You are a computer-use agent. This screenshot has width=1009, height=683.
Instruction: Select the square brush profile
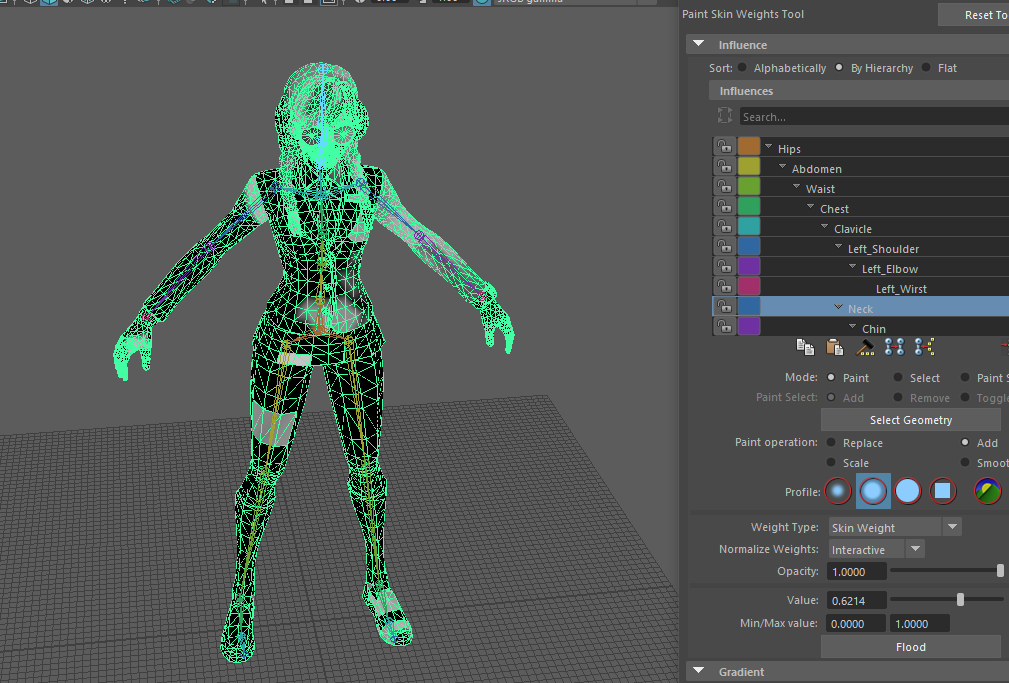click(941, 491)
